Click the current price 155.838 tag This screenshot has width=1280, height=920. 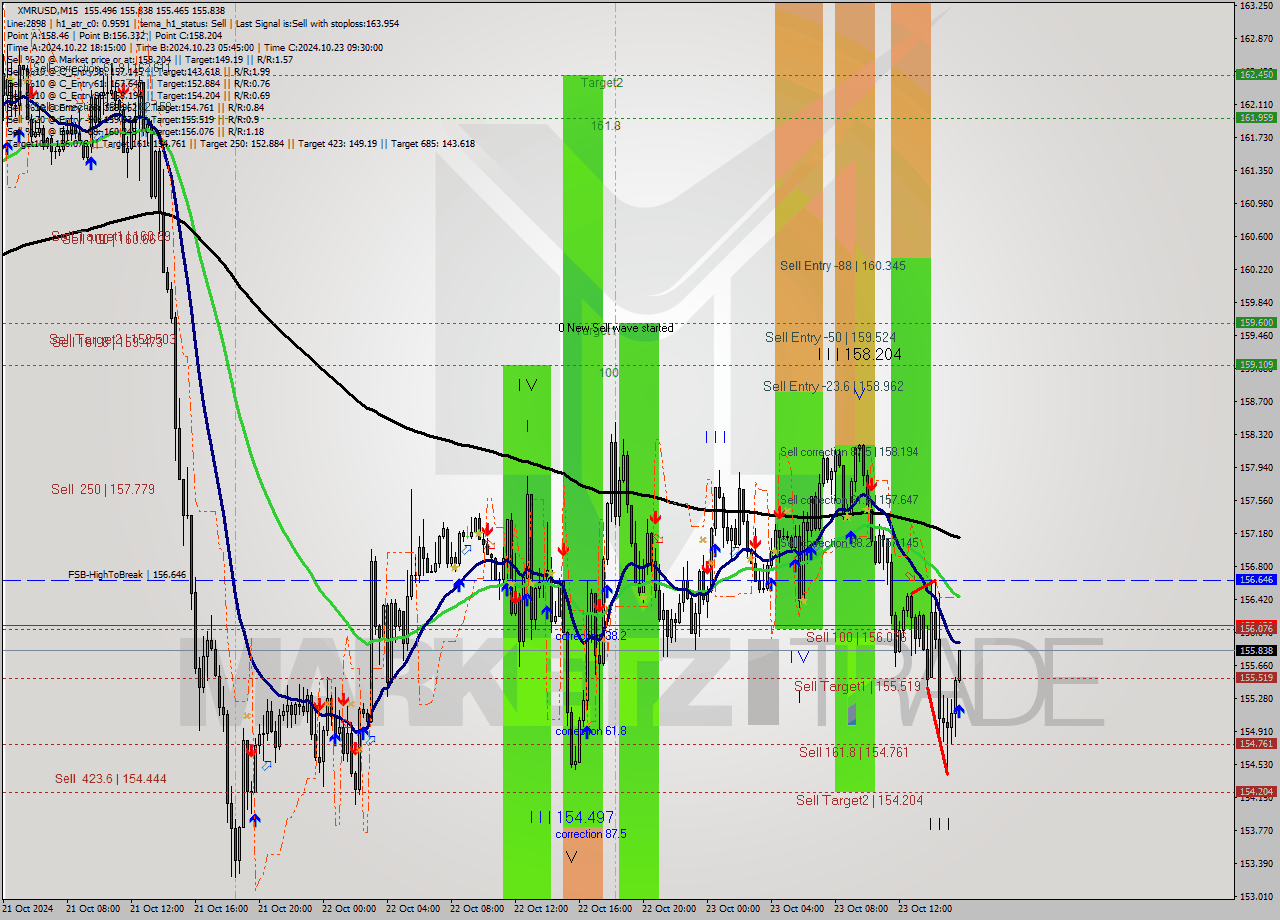point(1255,650)
